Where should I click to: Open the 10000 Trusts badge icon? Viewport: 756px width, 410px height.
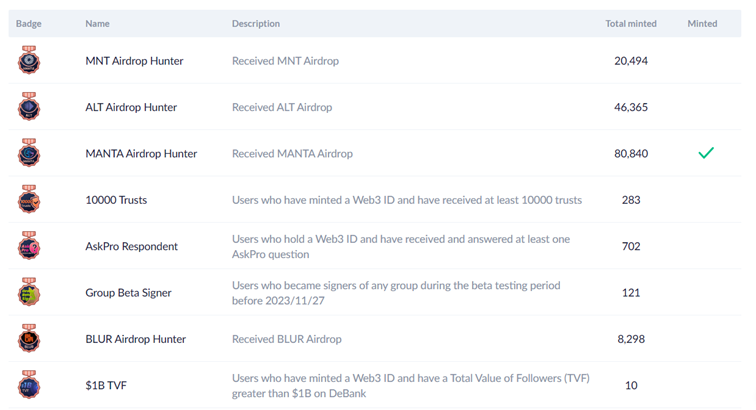click(x=29, y=200)
